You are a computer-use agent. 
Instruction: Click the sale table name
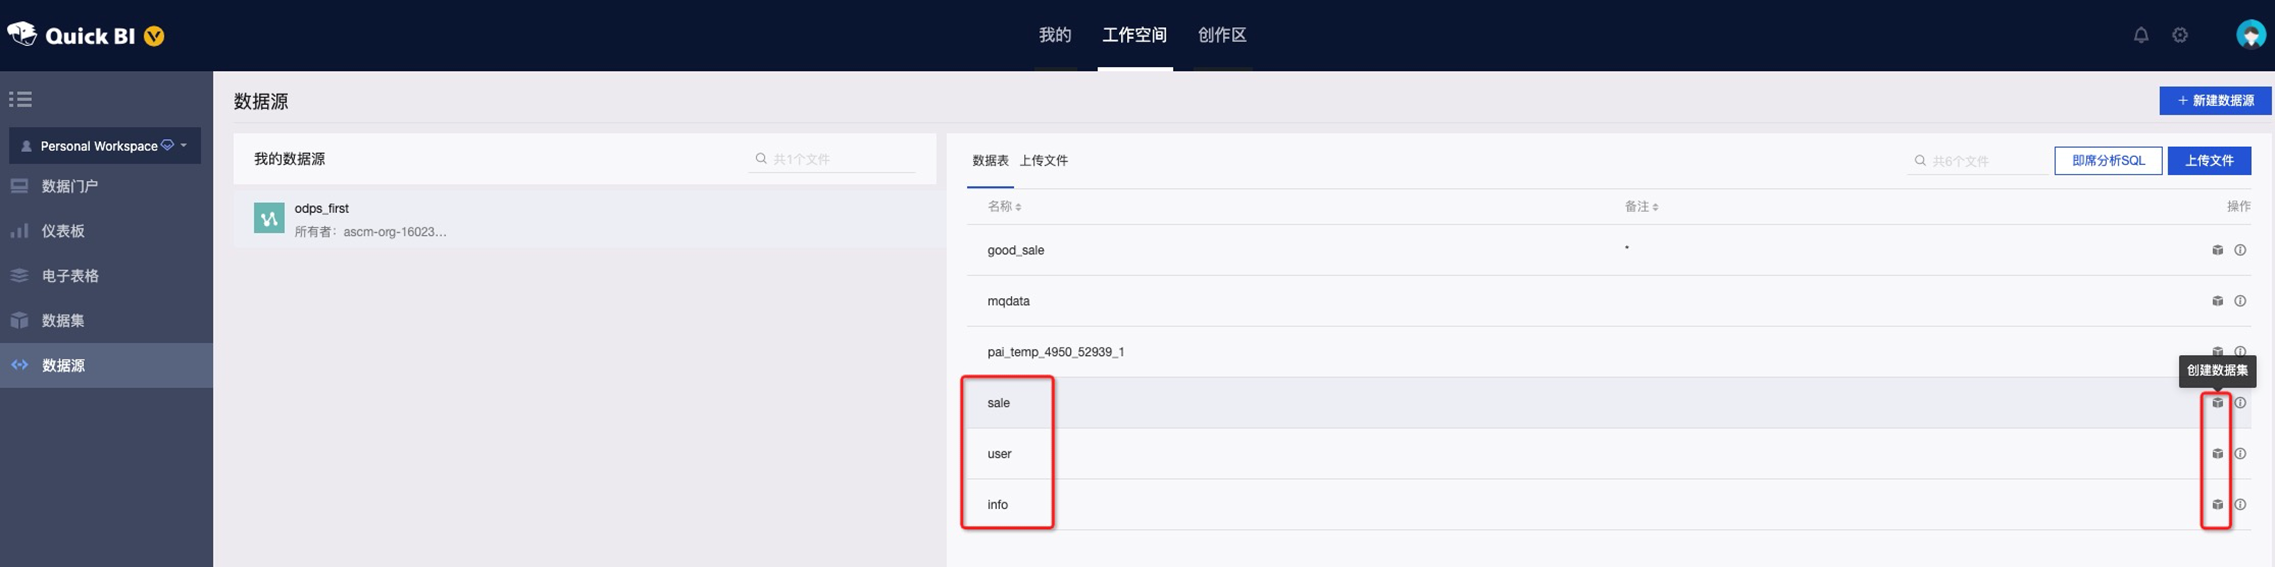998,403
